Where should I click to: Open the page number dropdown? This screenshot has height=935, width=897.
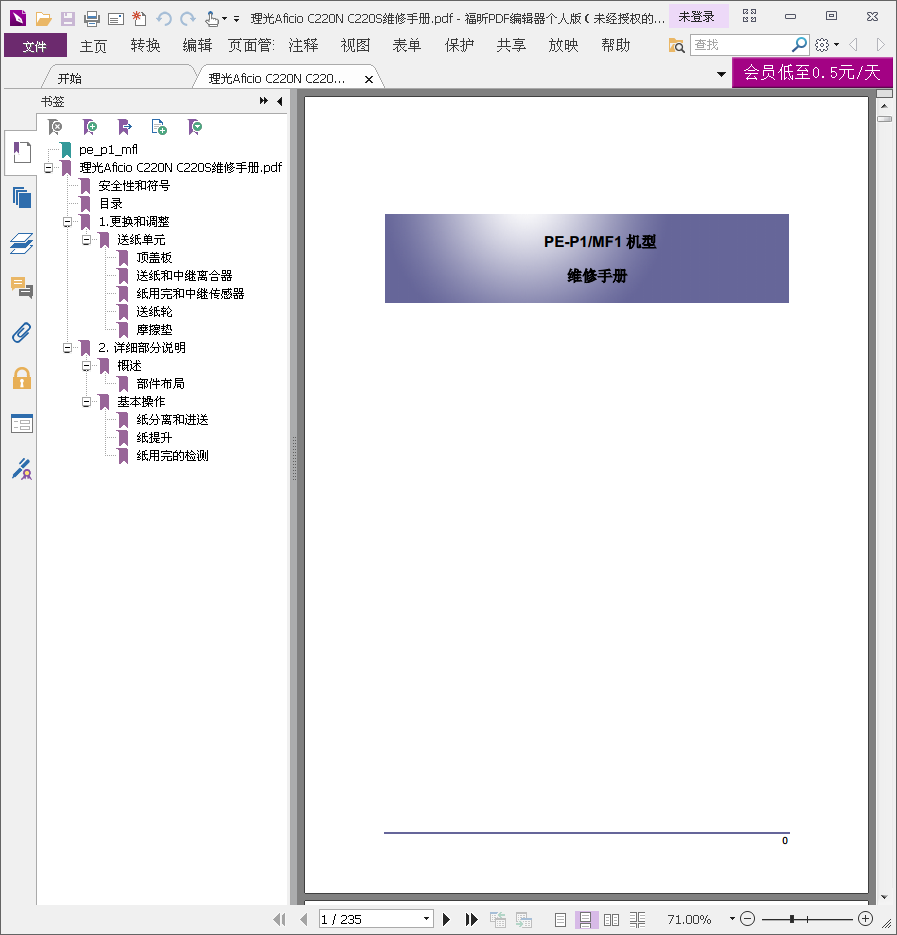(426, 919)
